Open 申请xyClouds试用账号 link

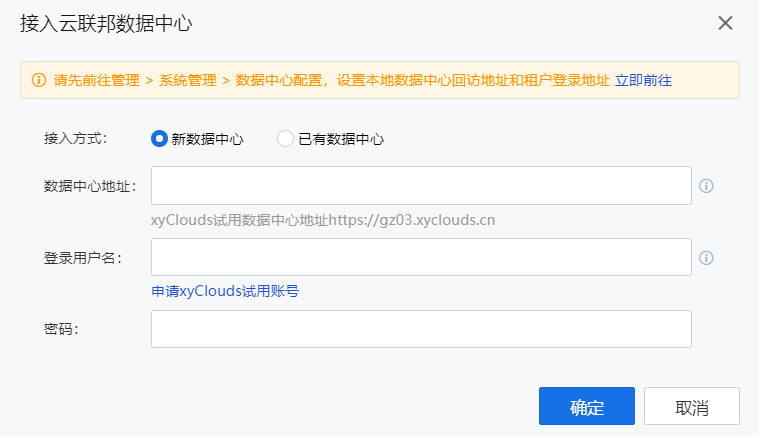pyautogui.click(x=225, y=291)
